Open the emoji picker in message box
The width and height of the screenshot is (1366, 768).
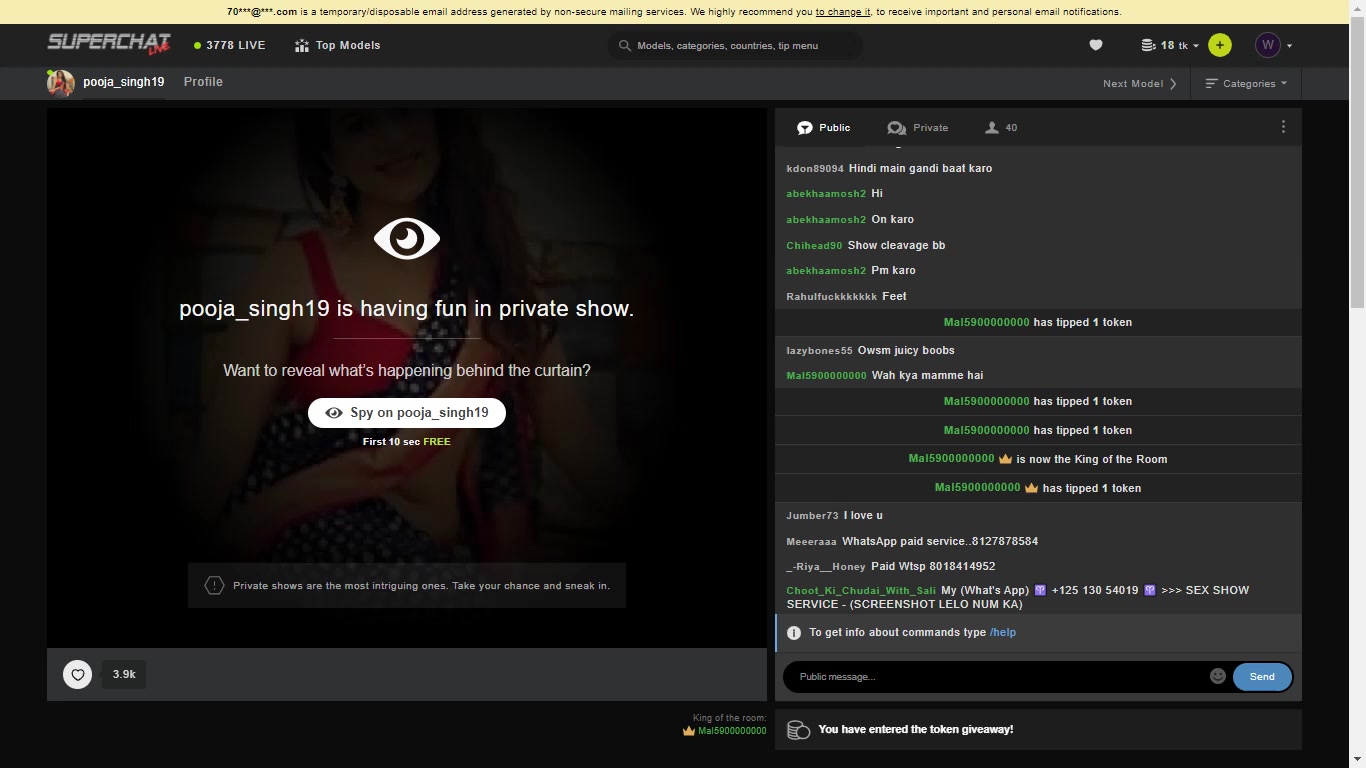coord(1217,676)
